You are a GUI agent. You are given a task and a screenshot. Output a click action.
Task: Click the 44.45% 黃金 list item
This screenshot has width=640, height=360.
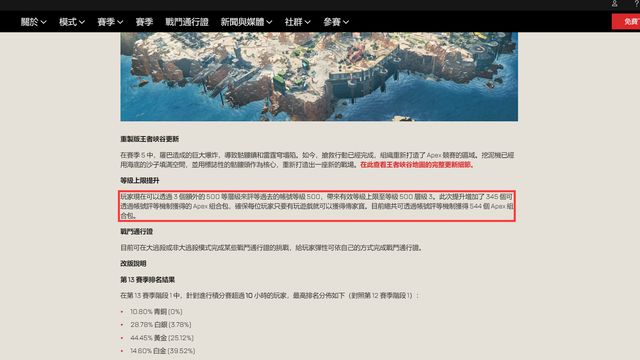tap(162, 338)
